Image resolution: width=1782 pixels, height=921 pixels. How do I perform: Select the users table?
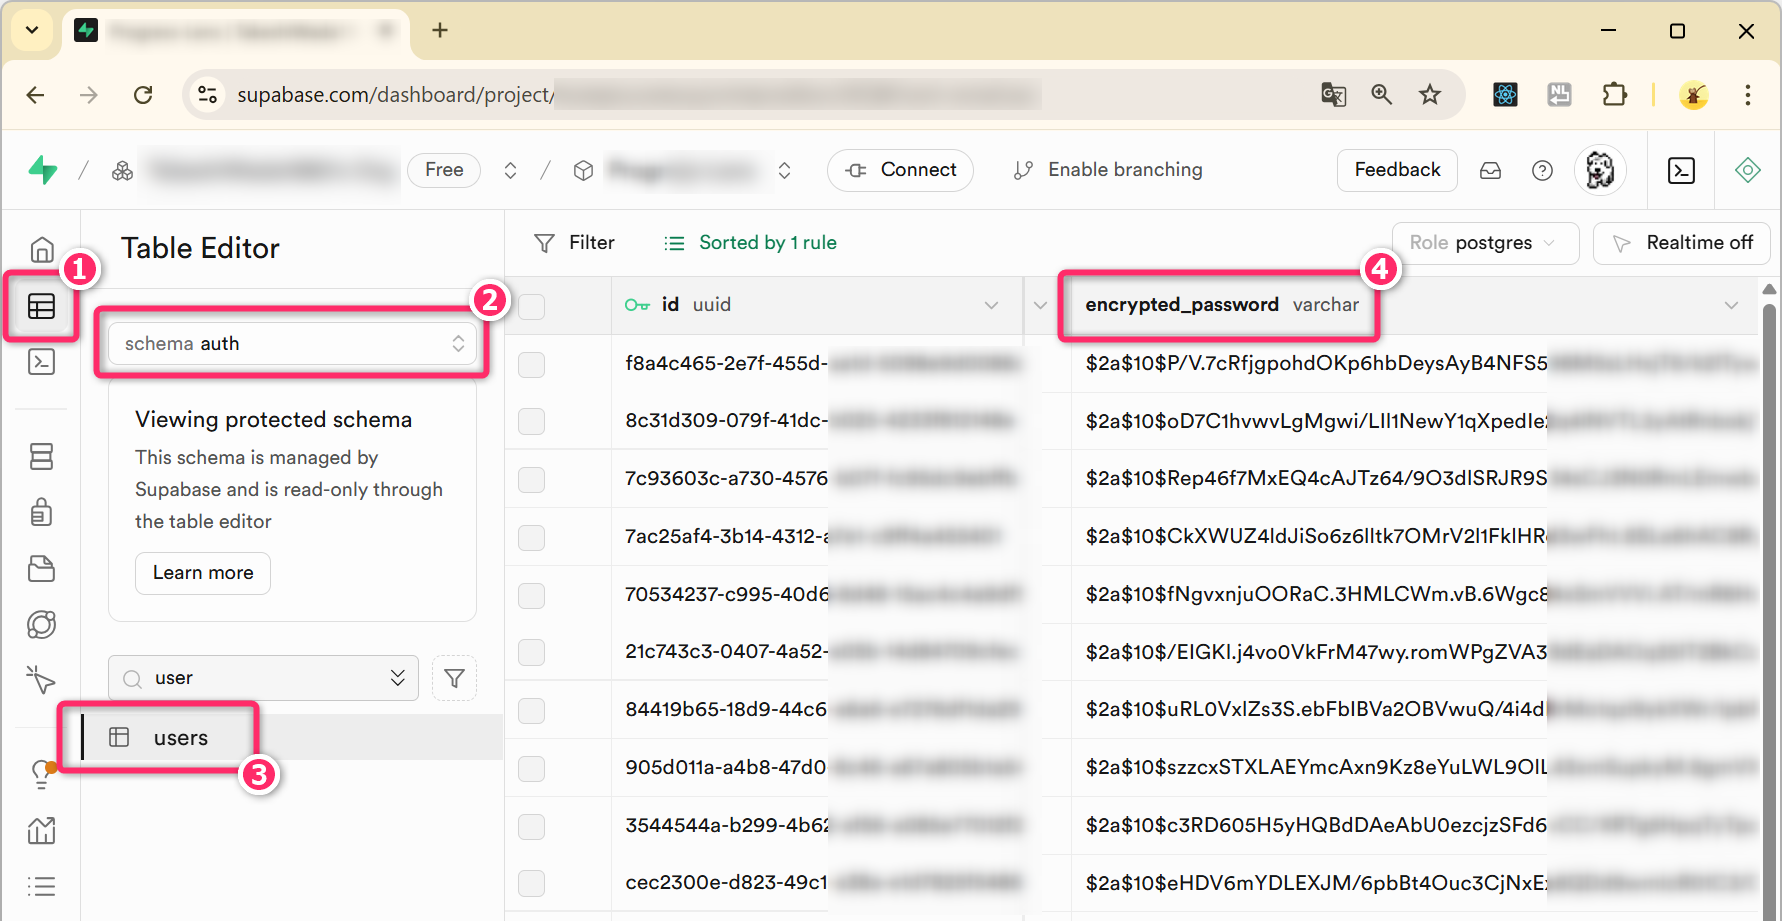tap(181, 738)
